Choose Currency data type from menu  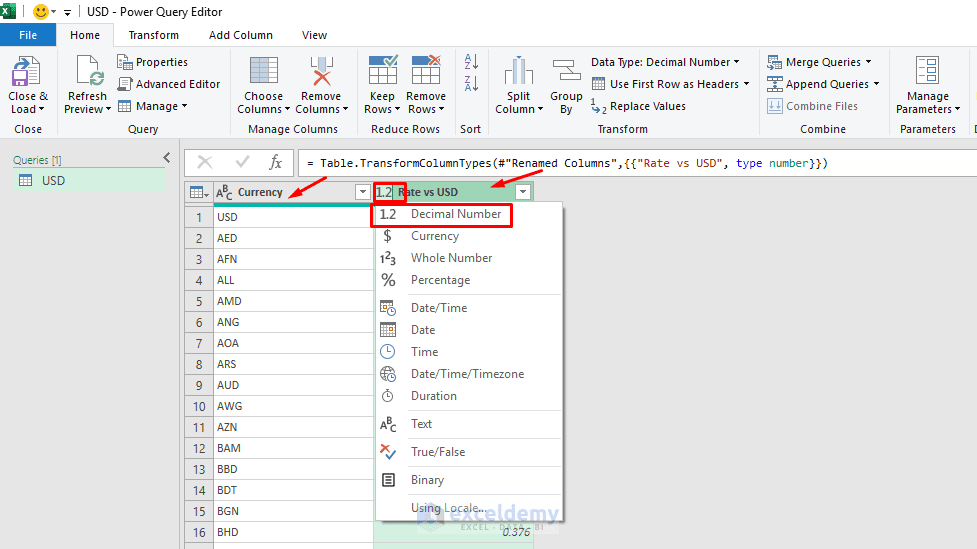(x=469, y=236)
